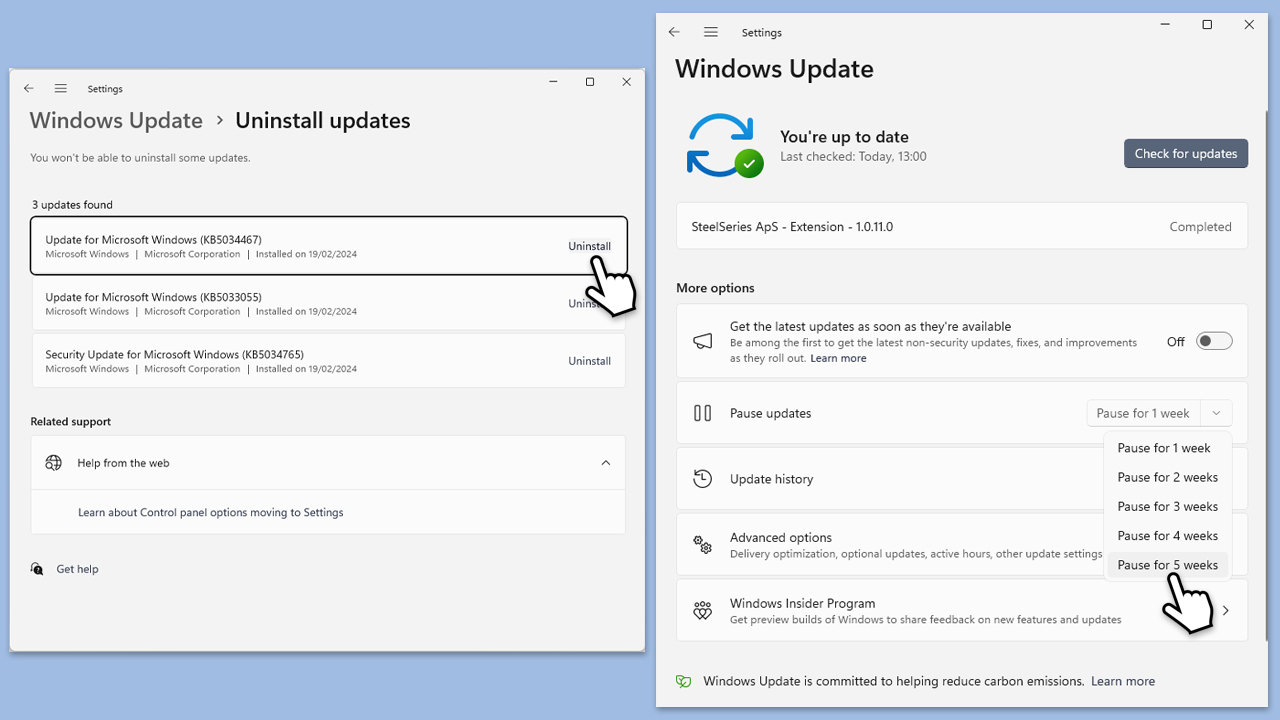Click the 'Off' label beside the toggle

[x=1176, y=342]
